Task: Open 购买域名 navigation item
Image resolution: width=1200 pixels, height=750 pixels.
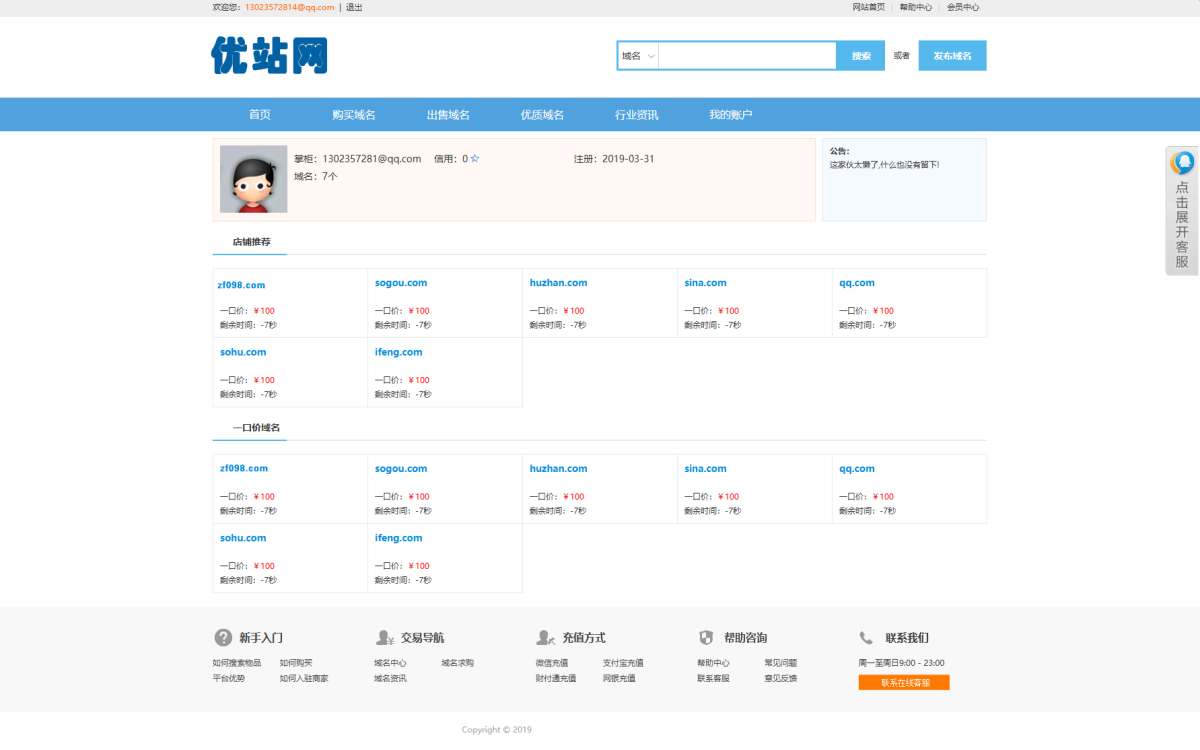Action: [354, 115]
